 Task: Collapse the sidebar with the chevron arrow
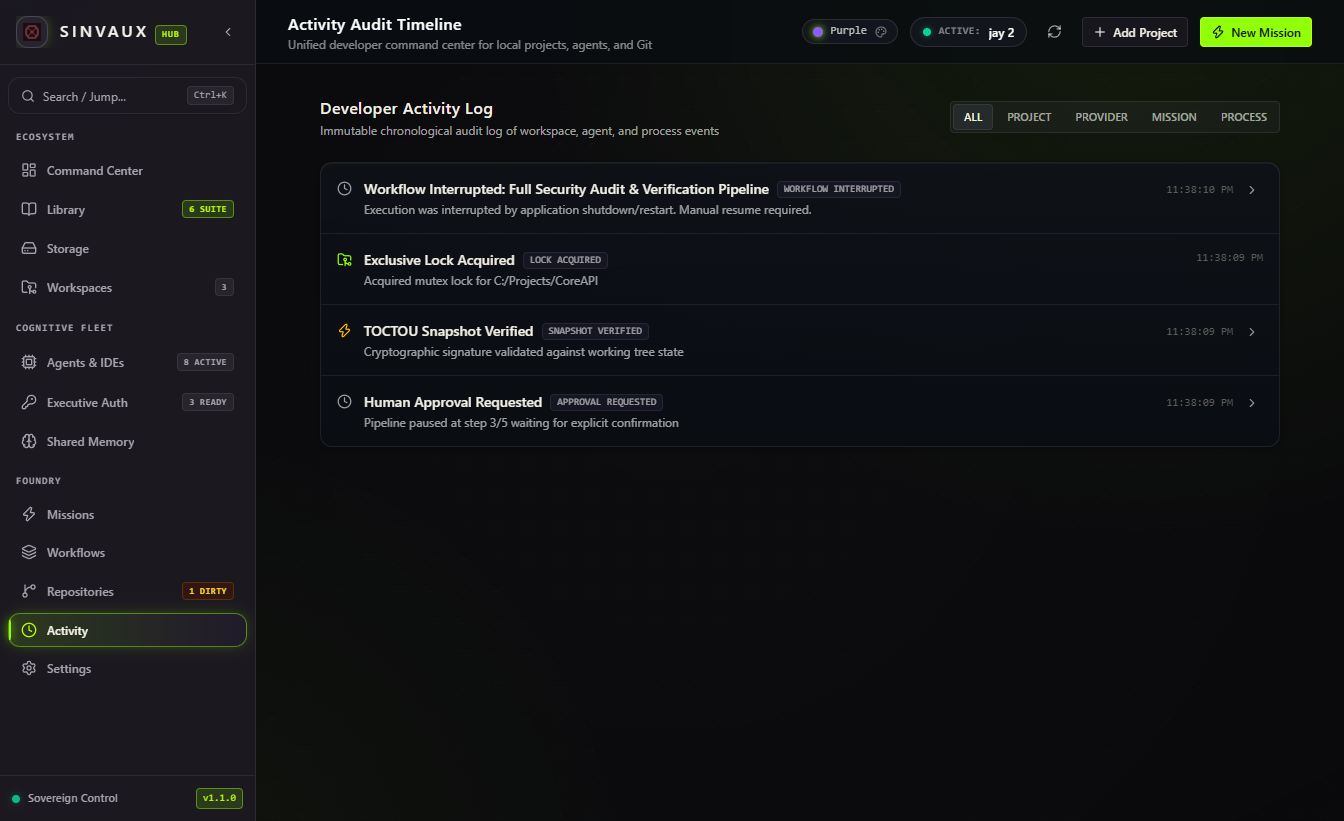[228, 32]
